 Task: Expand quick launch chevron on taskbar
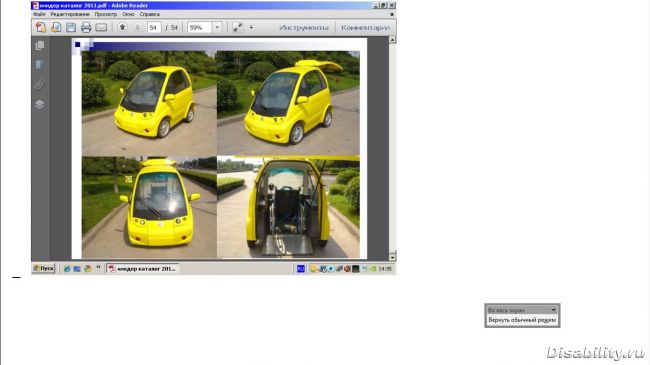tap(98, 268)
